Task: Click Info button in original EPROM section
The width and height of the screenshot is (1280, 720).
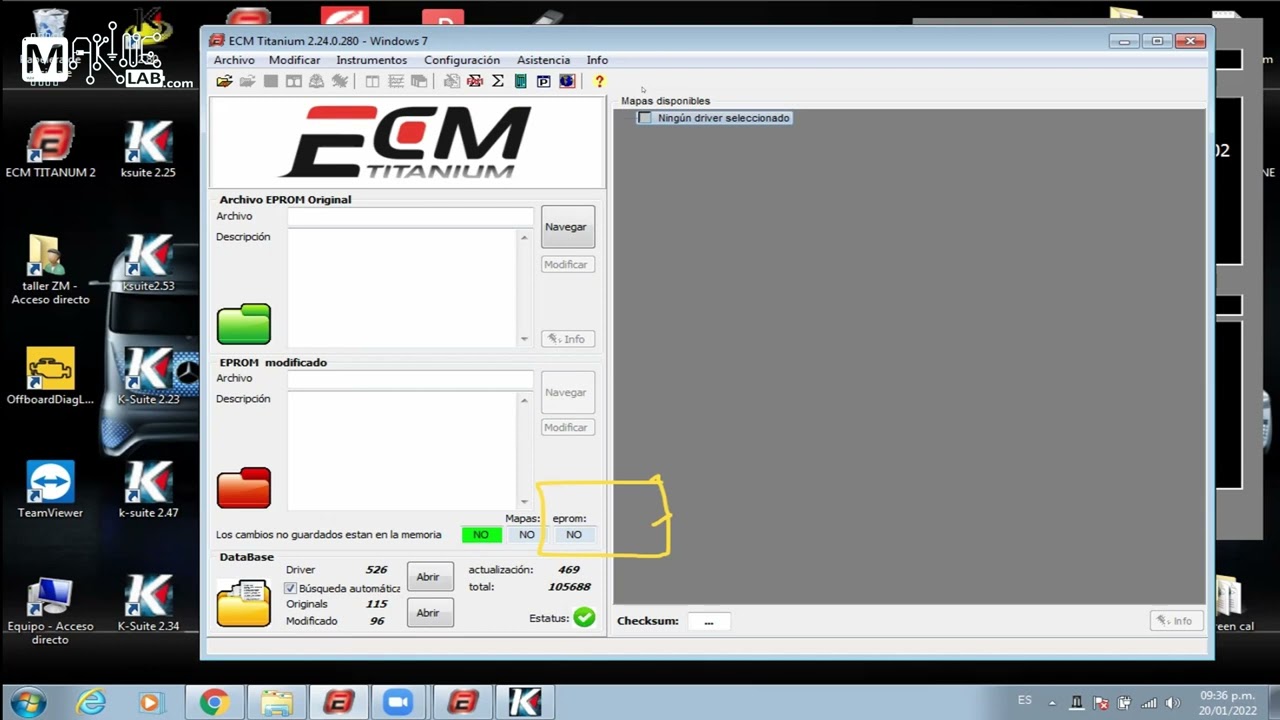Action: (567, 339)
